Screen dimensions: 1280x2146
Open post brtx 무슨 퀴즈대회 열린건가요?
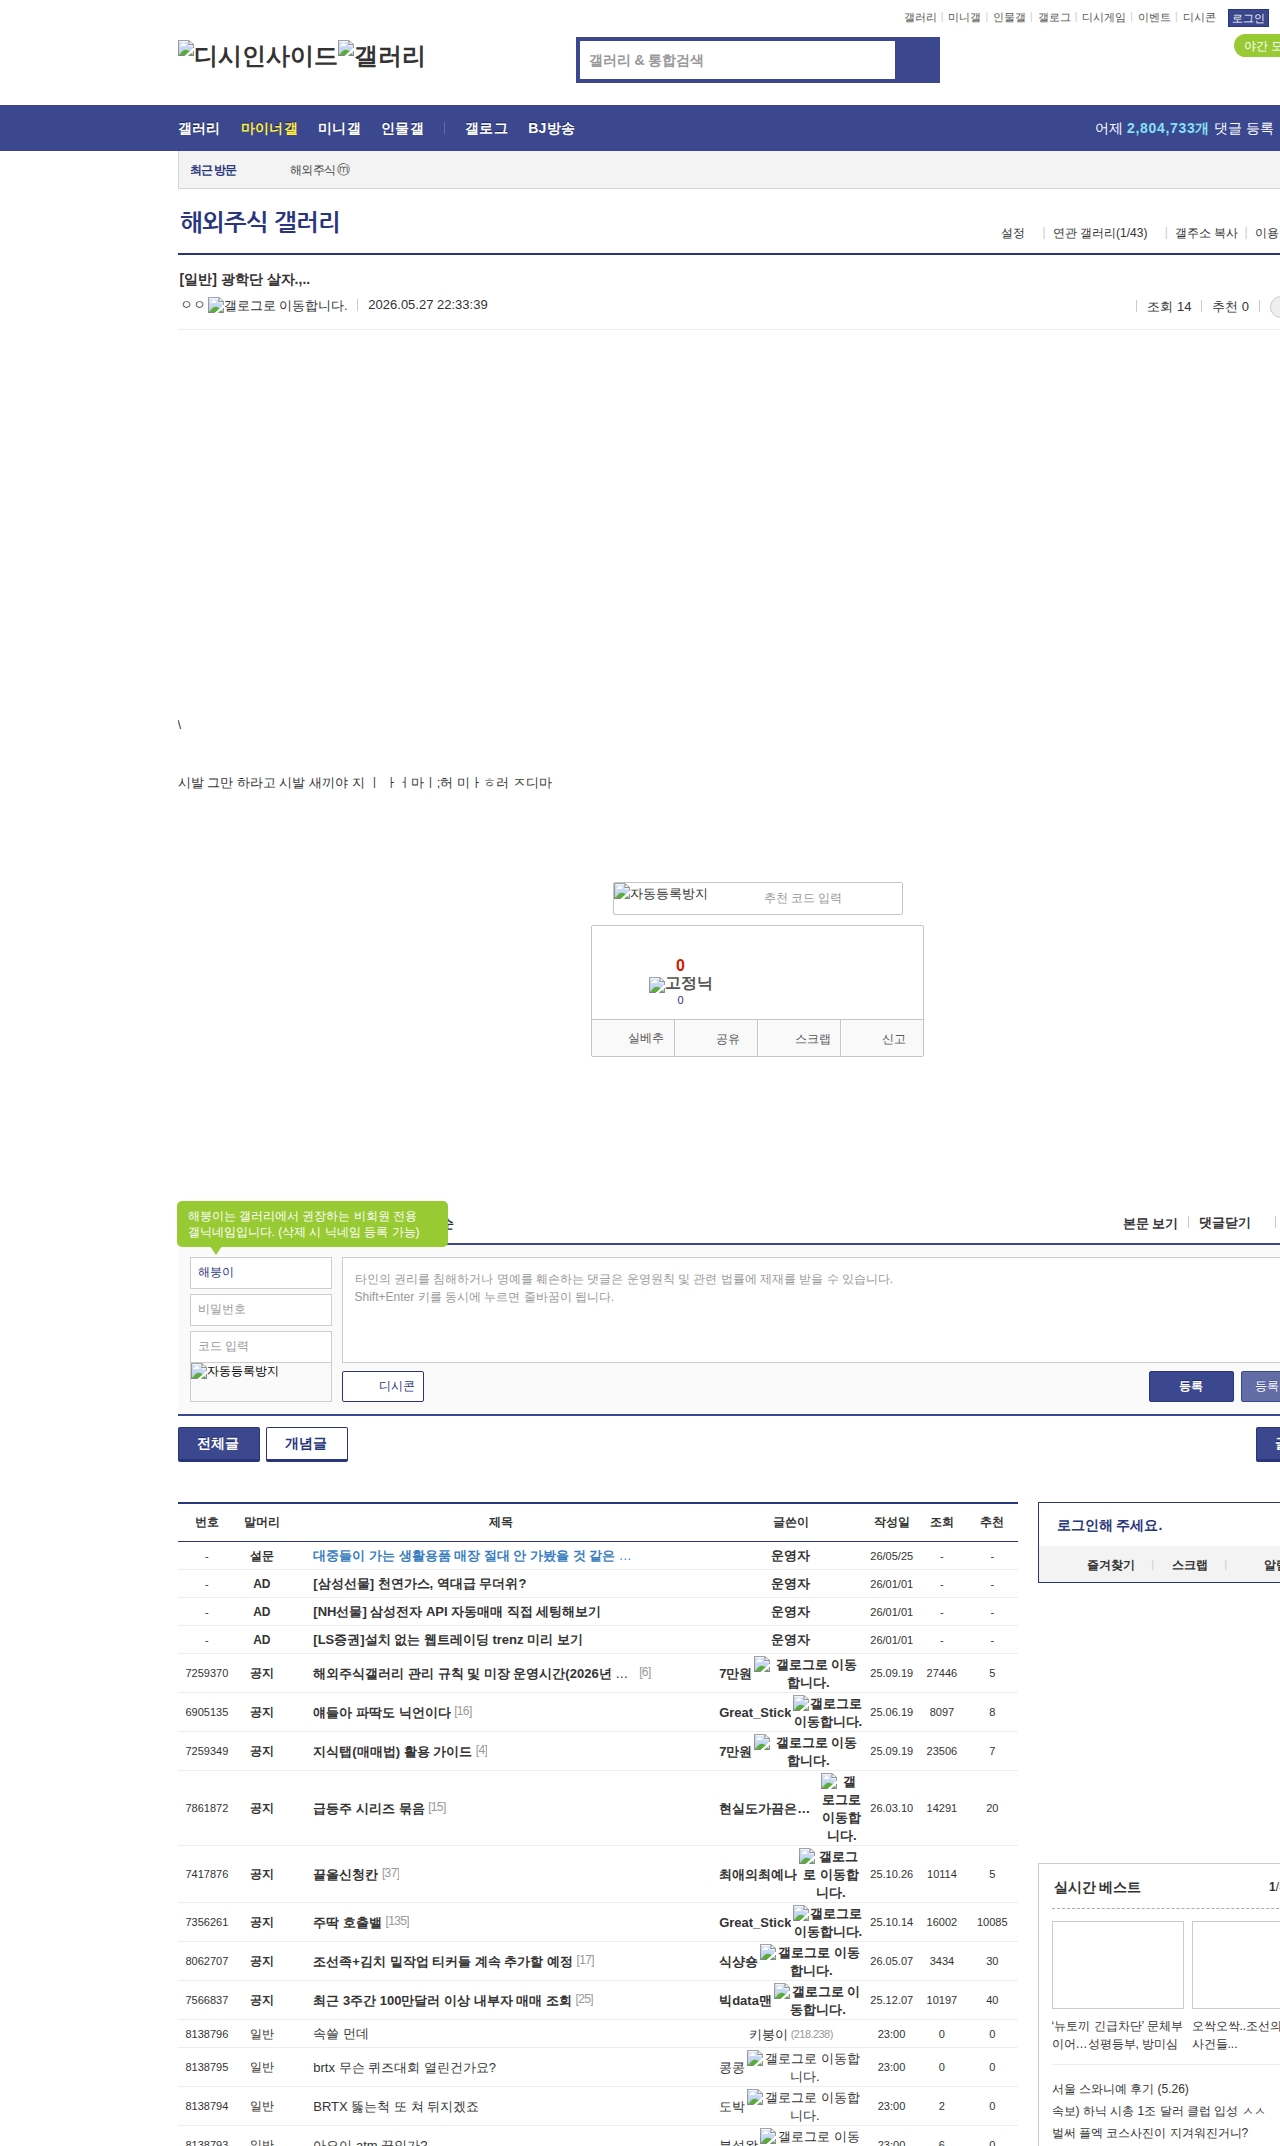click(404, 2068)
